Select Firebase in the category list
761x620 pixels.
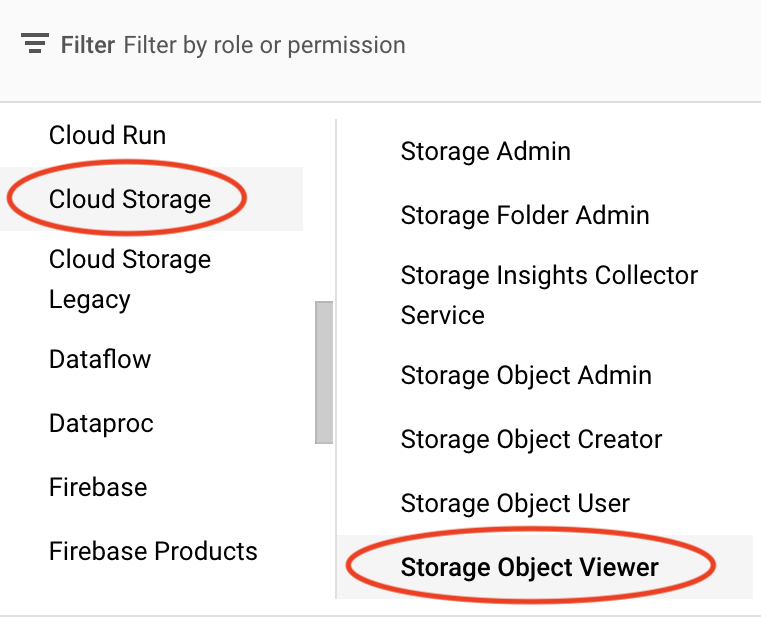(98, 487)
